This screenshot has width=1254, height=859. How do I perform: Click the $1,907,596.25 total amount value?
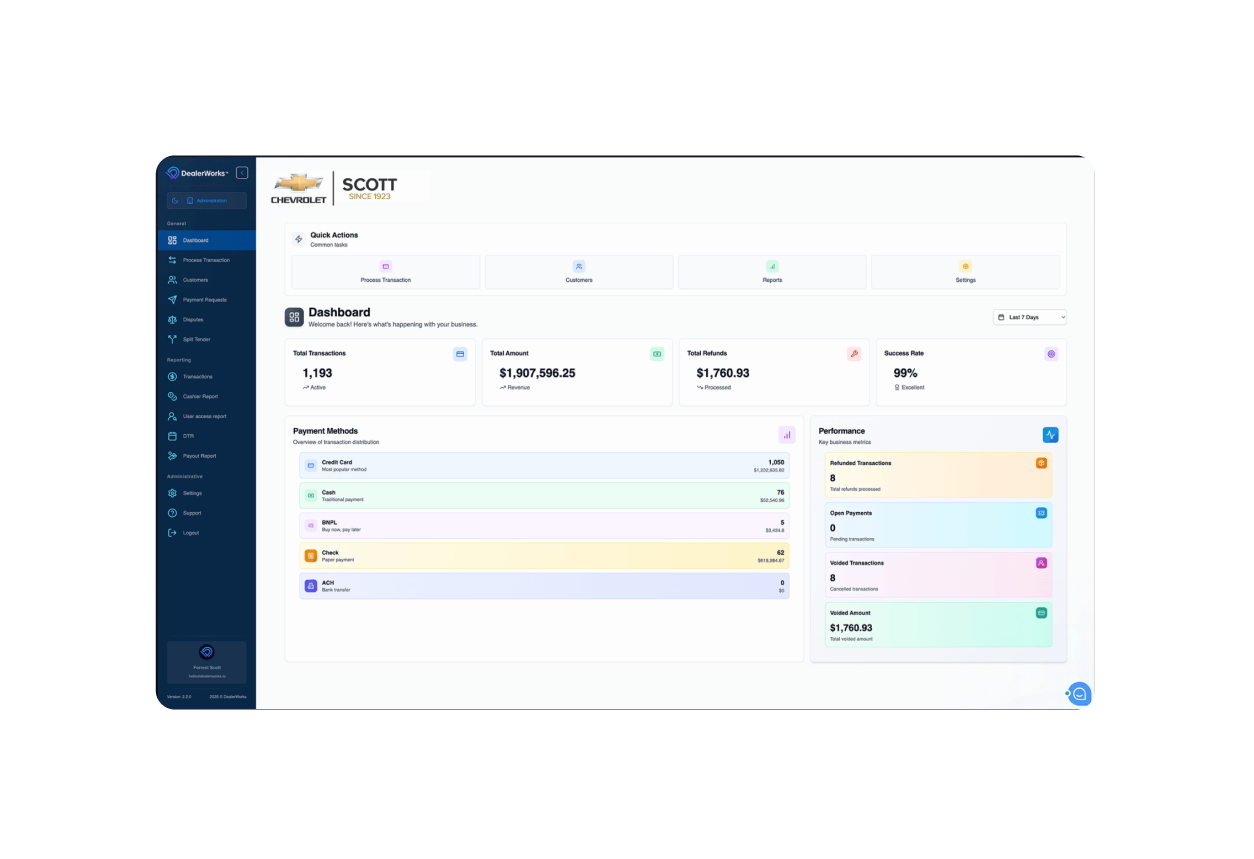[537, 373]
